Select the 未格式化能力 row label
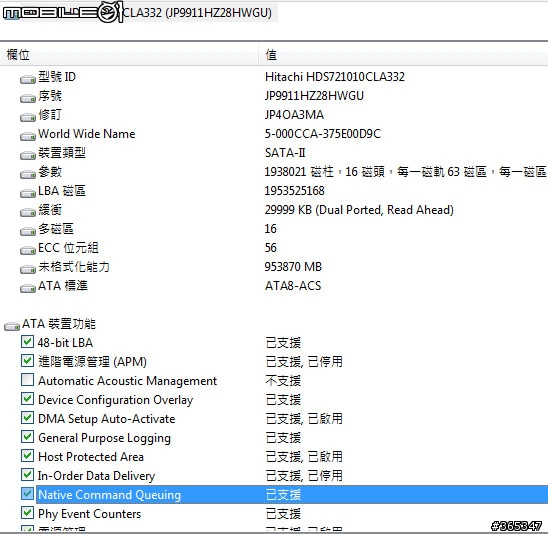Viewport: 548px width, 534px height. [74, 267]
